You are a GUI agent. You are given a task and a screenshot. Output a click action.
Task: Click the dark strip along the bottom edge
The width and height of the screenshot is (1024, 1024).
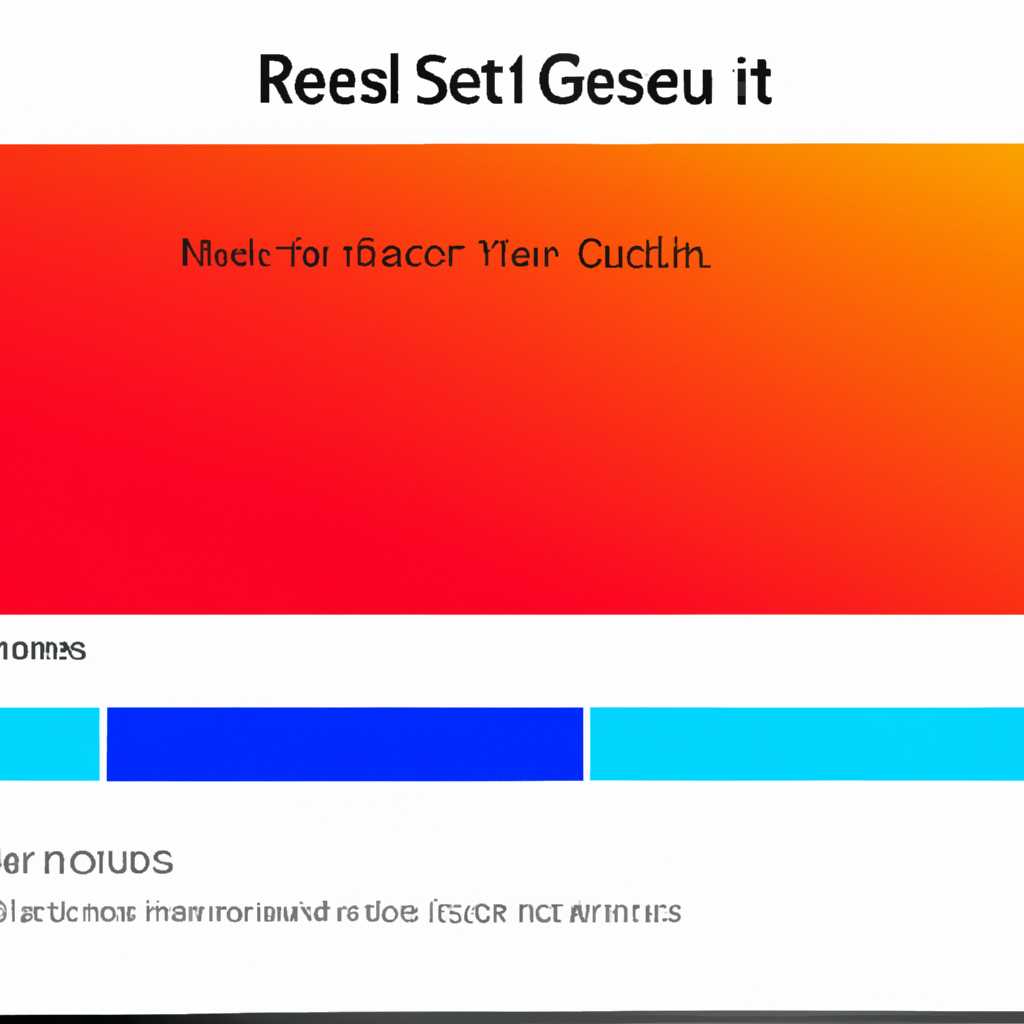tap(512, 1018)
